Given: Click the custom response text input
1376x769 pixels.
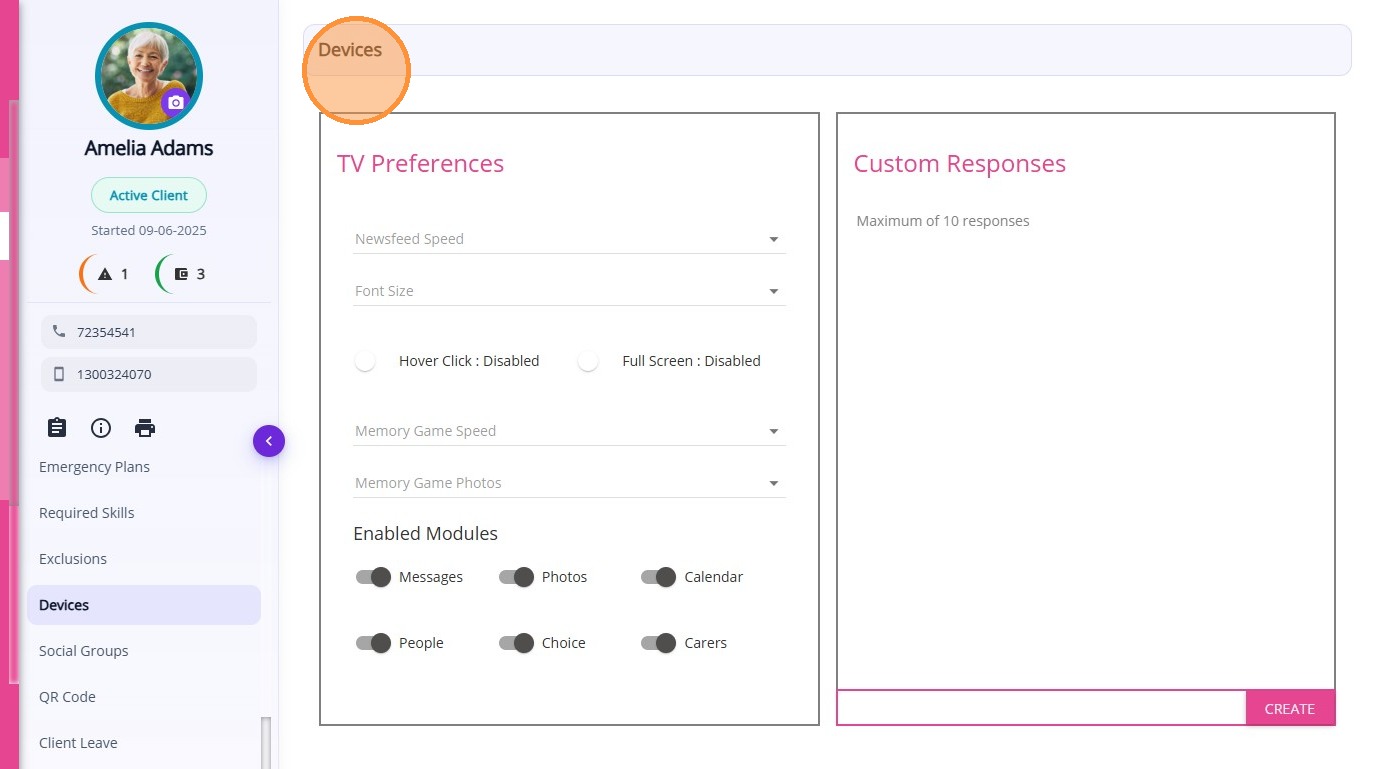Looking at the screenshot, I should coord(1041,708).
